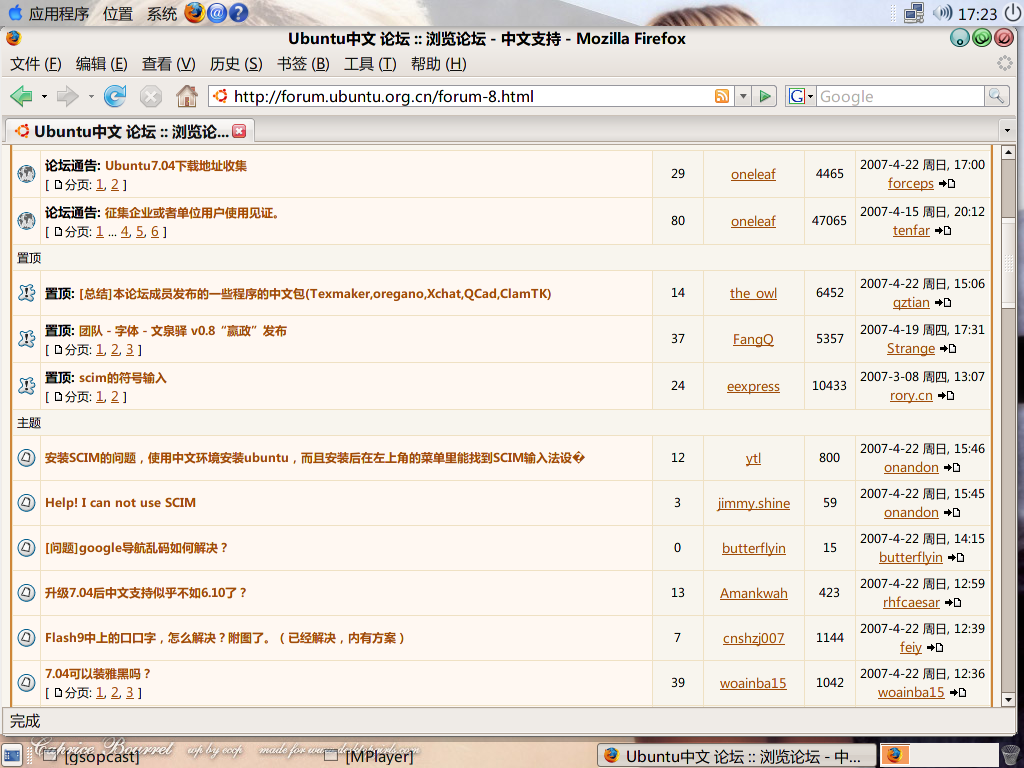Click the search magnifier icon
1024x768 pixels.
tap(996, 97)
